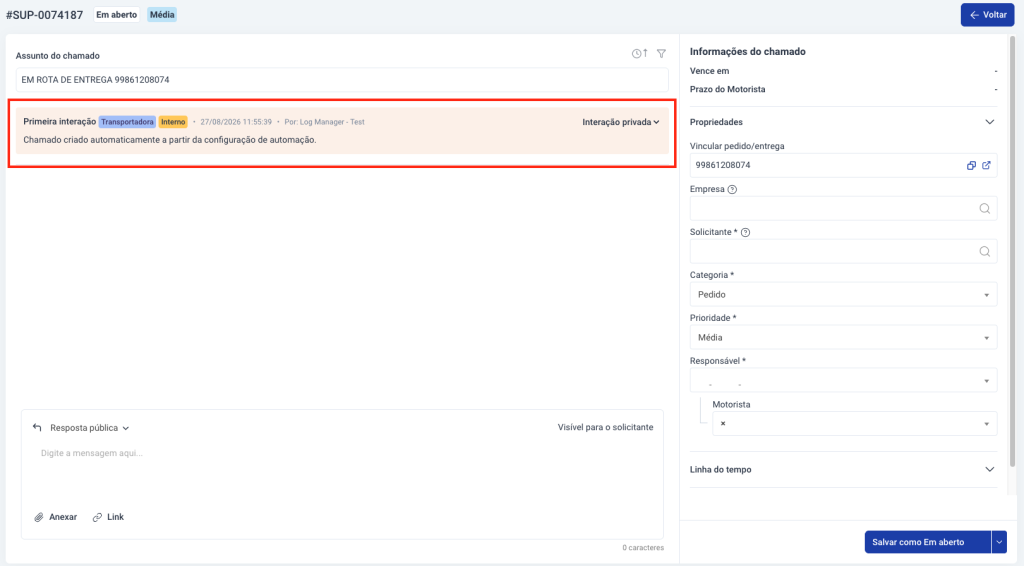Viewport: 1024px width, 566px height.
Task: Click the Solicitante help question icon
Action: (745, 232)
